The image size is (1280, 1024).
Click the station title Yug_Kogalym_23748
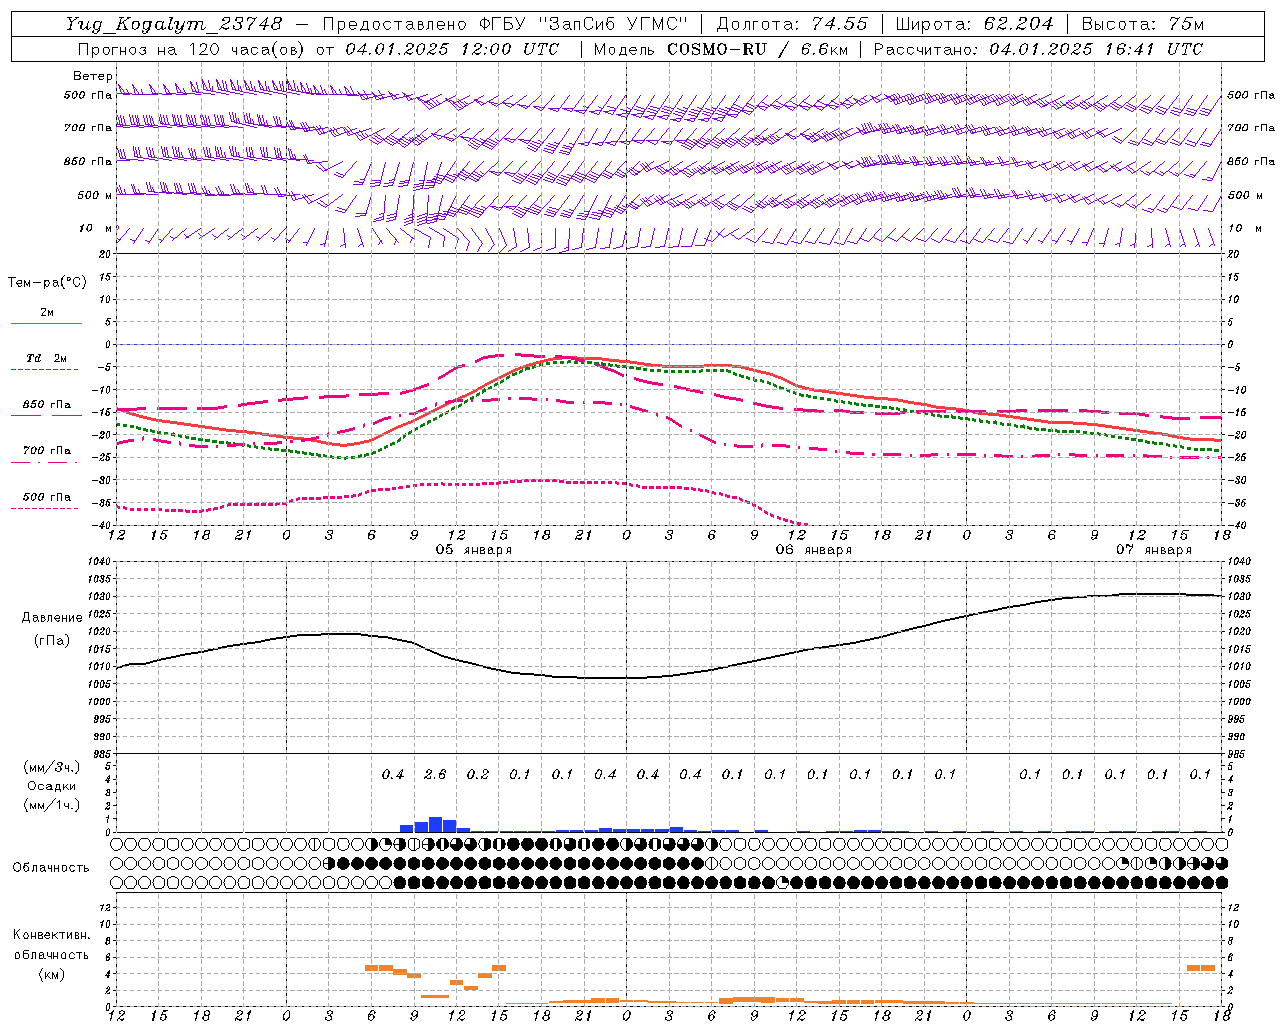tap(174, 24)
